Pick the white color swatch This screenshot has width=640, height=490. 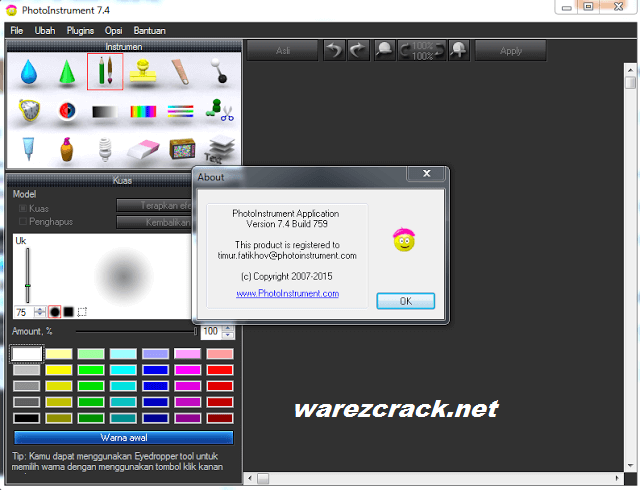click(x=27, y=354)
